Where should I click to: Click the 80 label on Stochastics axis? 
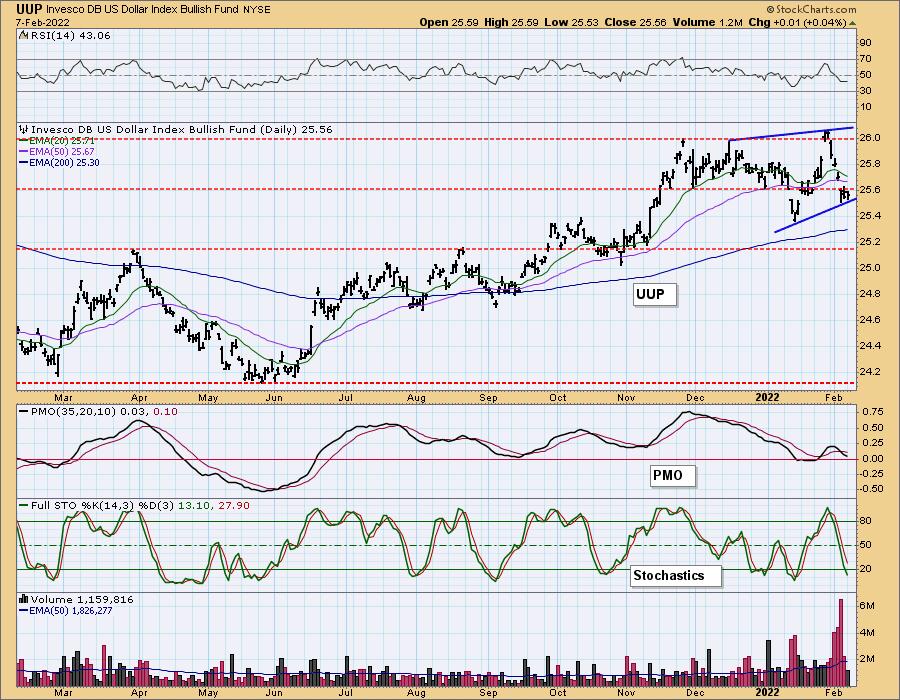tap(866, 522)
